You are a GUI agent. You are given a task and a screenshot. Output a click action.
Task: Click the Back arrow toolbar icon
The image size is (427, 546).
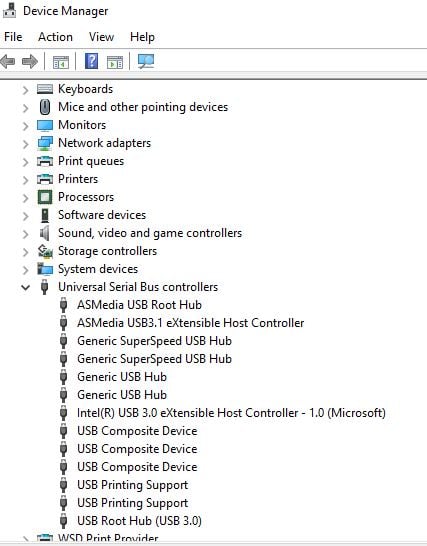point(8,62)
